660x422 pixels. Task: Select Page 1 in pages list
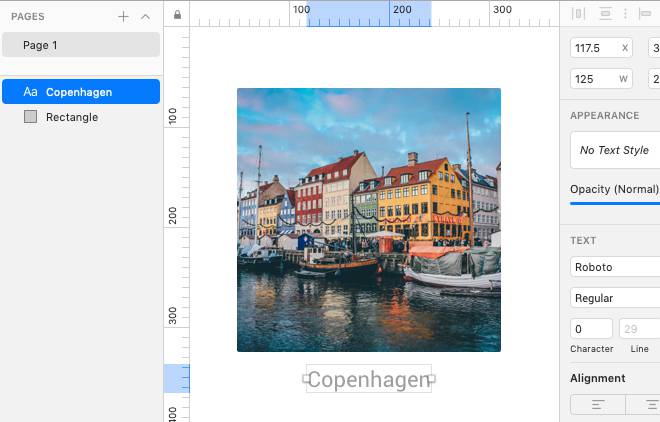point(80,45)
